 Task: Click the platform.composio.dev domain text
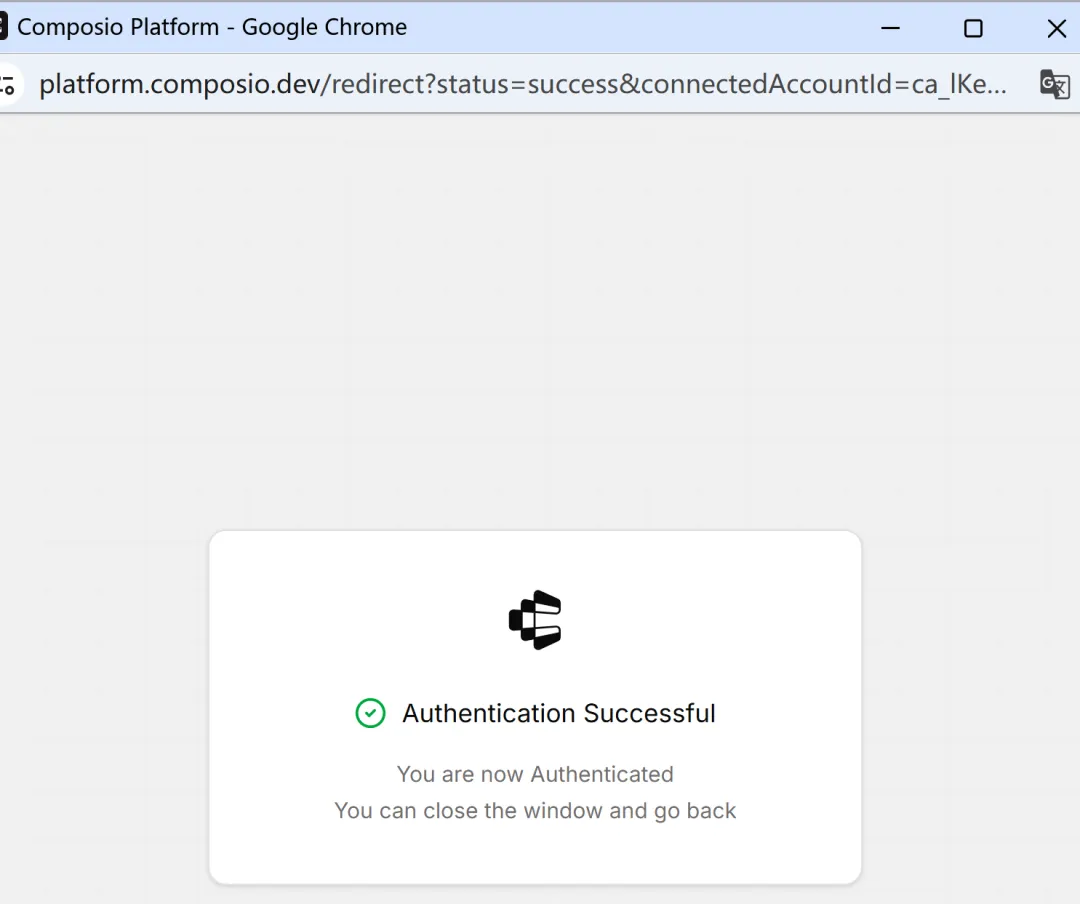click(178, 85)
